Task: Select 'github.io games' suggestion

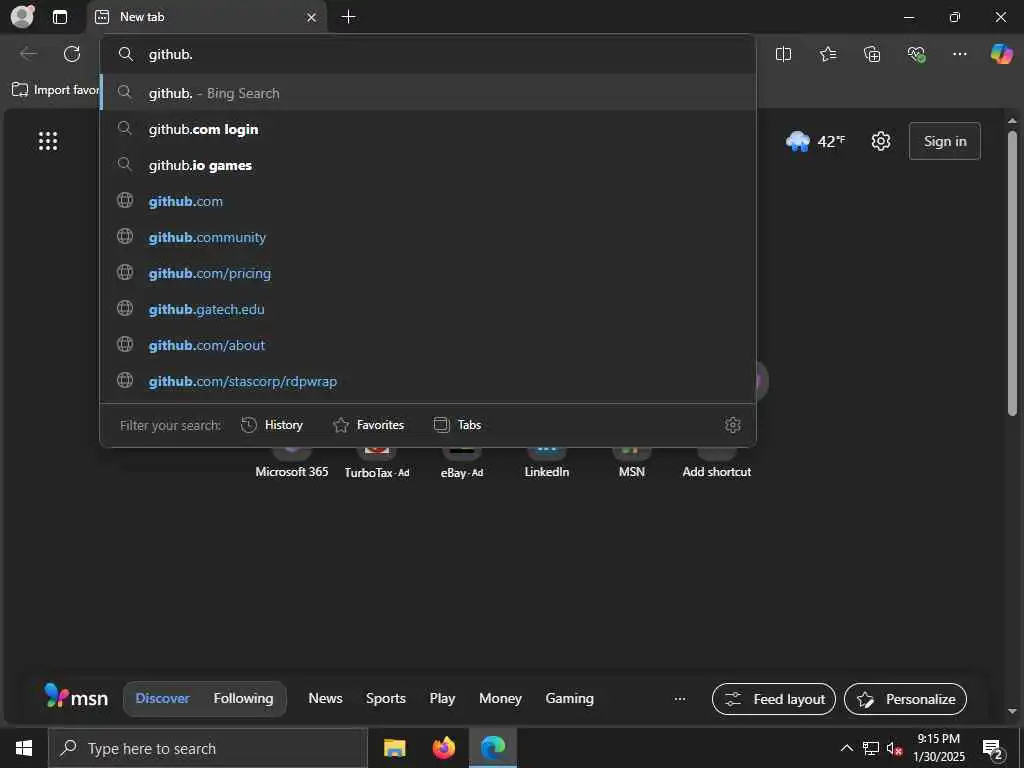Action: tap(428, 165)
